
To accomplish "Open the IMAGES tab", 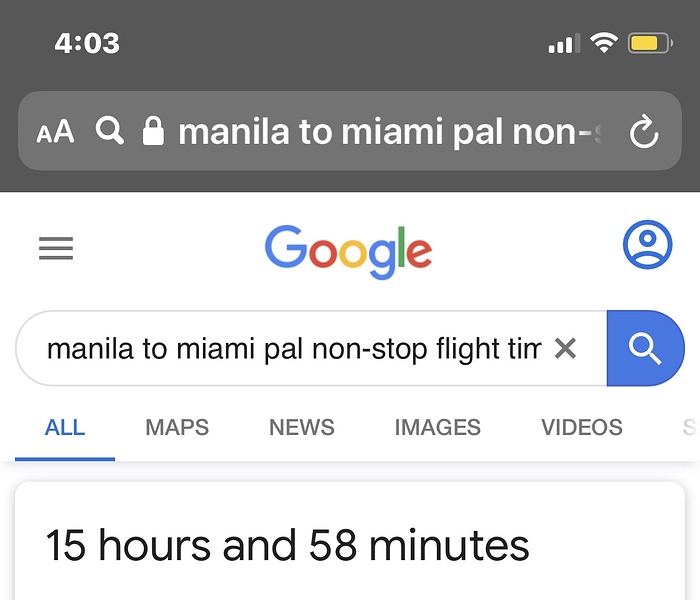I will [x=437, y=428].
